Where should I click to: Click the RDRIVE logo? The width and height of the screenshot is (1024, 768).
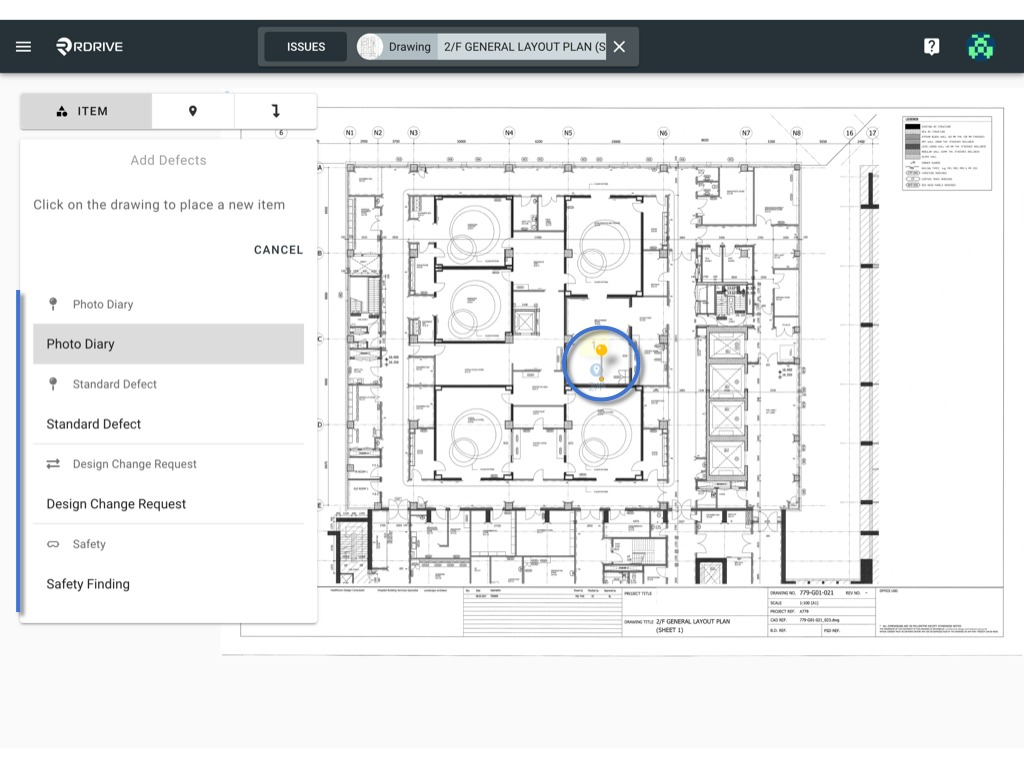tap(89, 46)
